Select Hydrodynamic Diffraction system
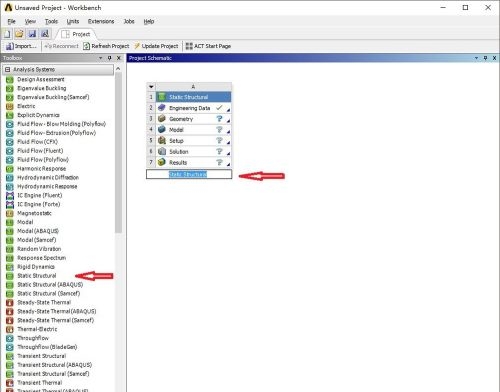 tap(48, 177)
